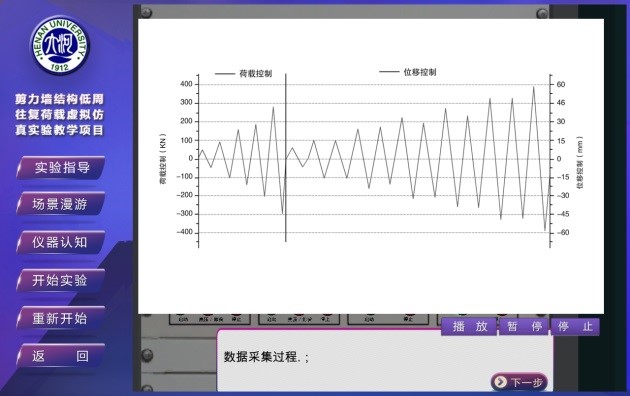This screenshot has height=396, width=630.
Task: Click the 下一步 button label
Action: 526,382
